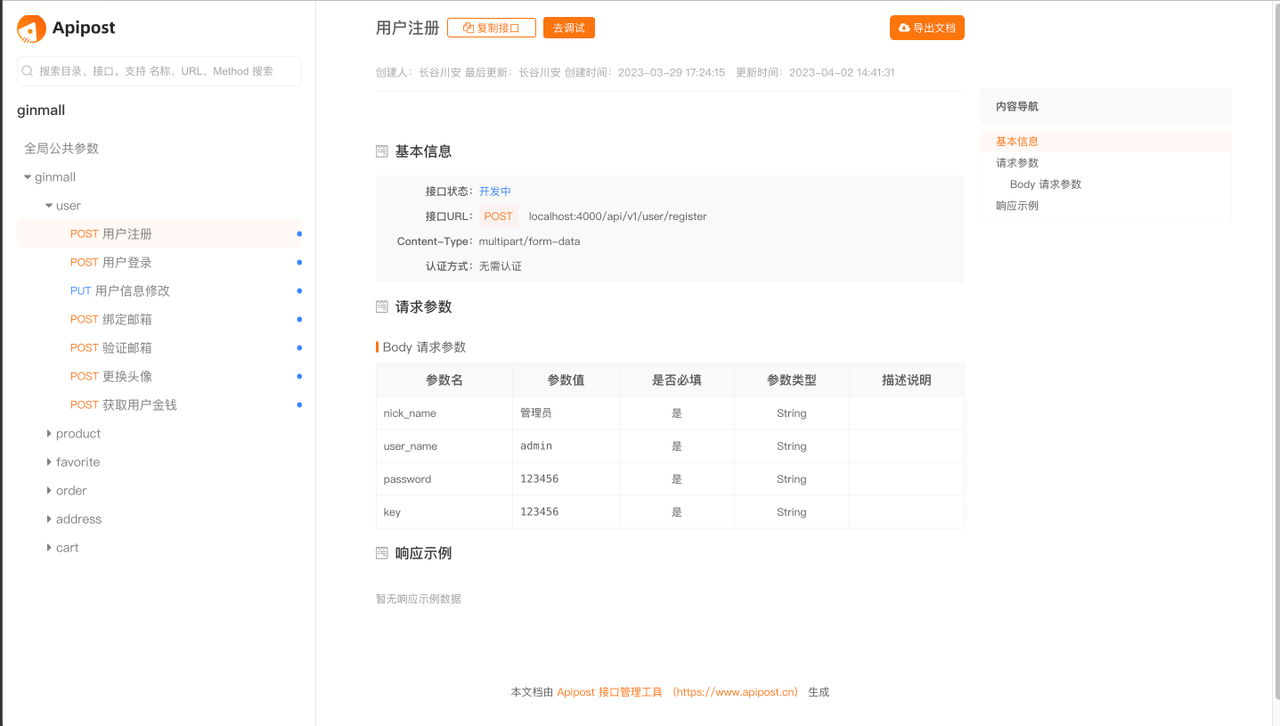Click the 管理员 value cell
This screenshot has width=1280, height=726.
tap(566, 413)
